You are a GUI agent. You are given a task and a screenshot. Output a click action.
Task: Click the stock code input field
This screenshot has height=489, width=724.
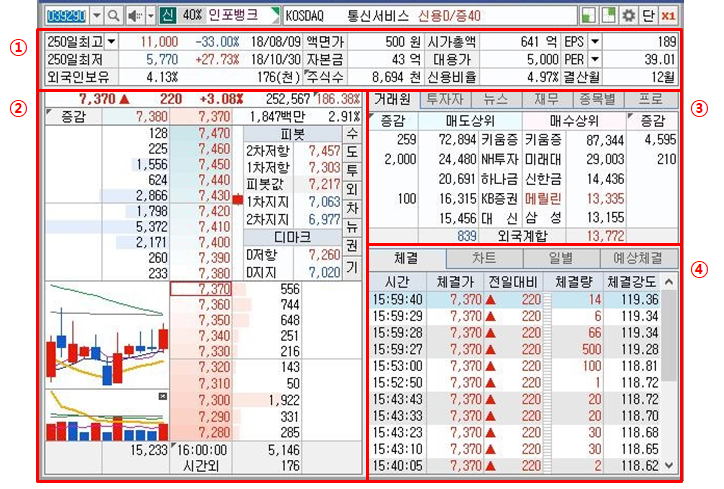(x=66, y=16)
